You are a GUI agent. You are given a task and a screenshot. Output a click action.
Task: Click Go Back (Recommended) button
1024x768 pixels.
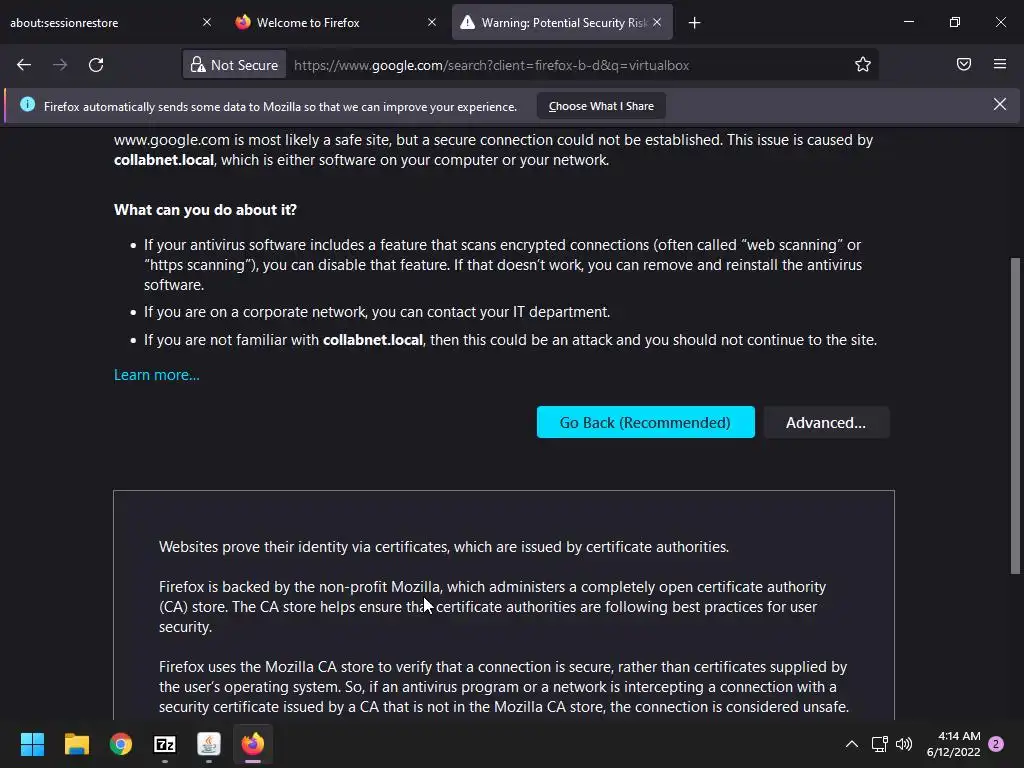[645, 423]
